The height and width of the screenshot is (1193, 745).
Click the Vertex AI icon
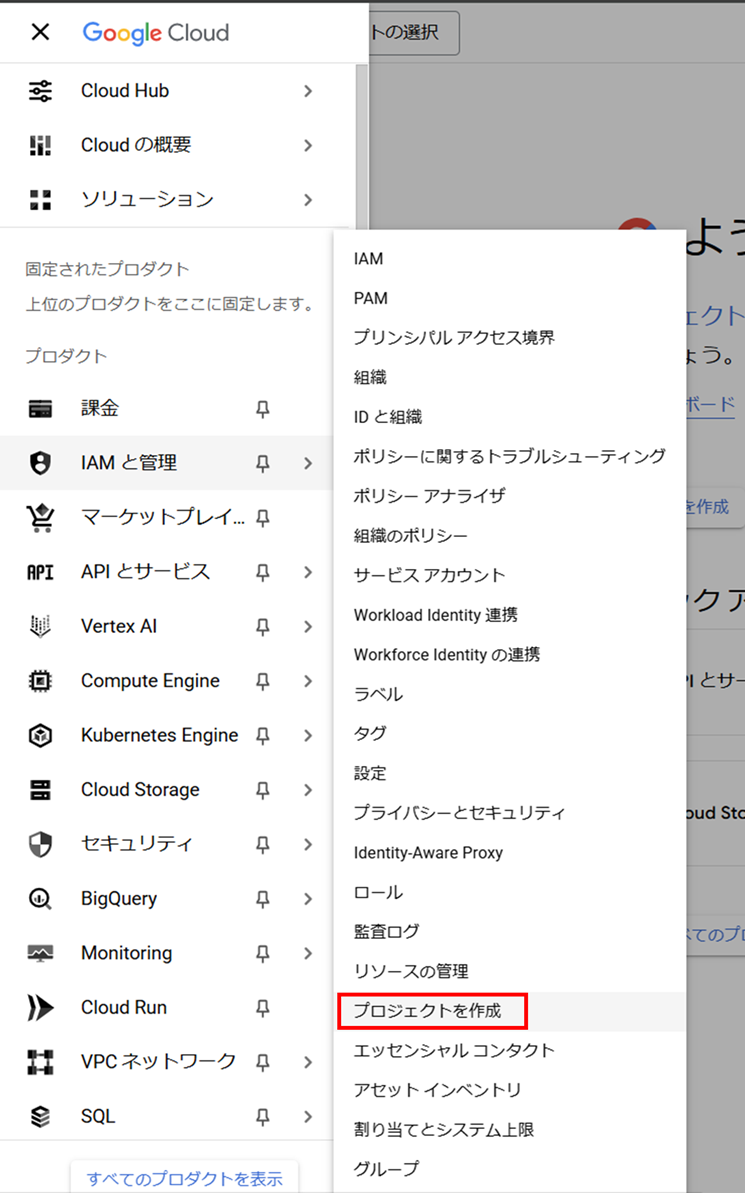40,626
